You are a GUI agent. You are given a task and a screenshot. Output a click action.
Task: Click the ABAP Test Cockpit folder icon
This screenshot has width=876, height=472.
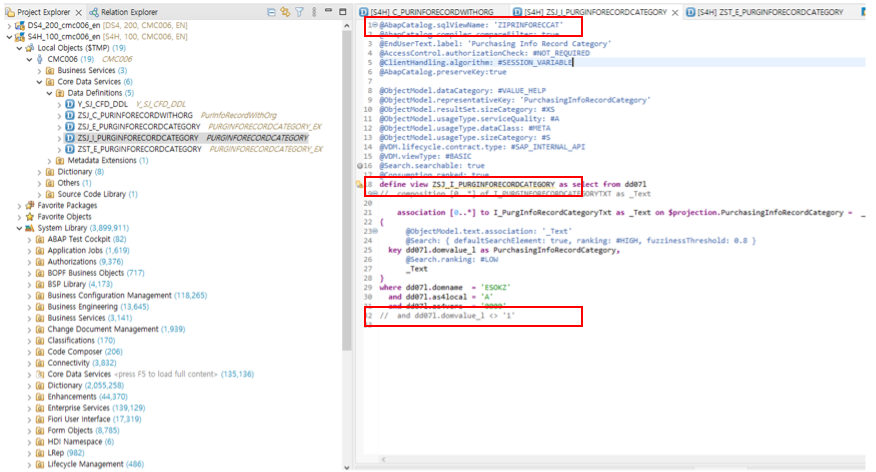40,240
